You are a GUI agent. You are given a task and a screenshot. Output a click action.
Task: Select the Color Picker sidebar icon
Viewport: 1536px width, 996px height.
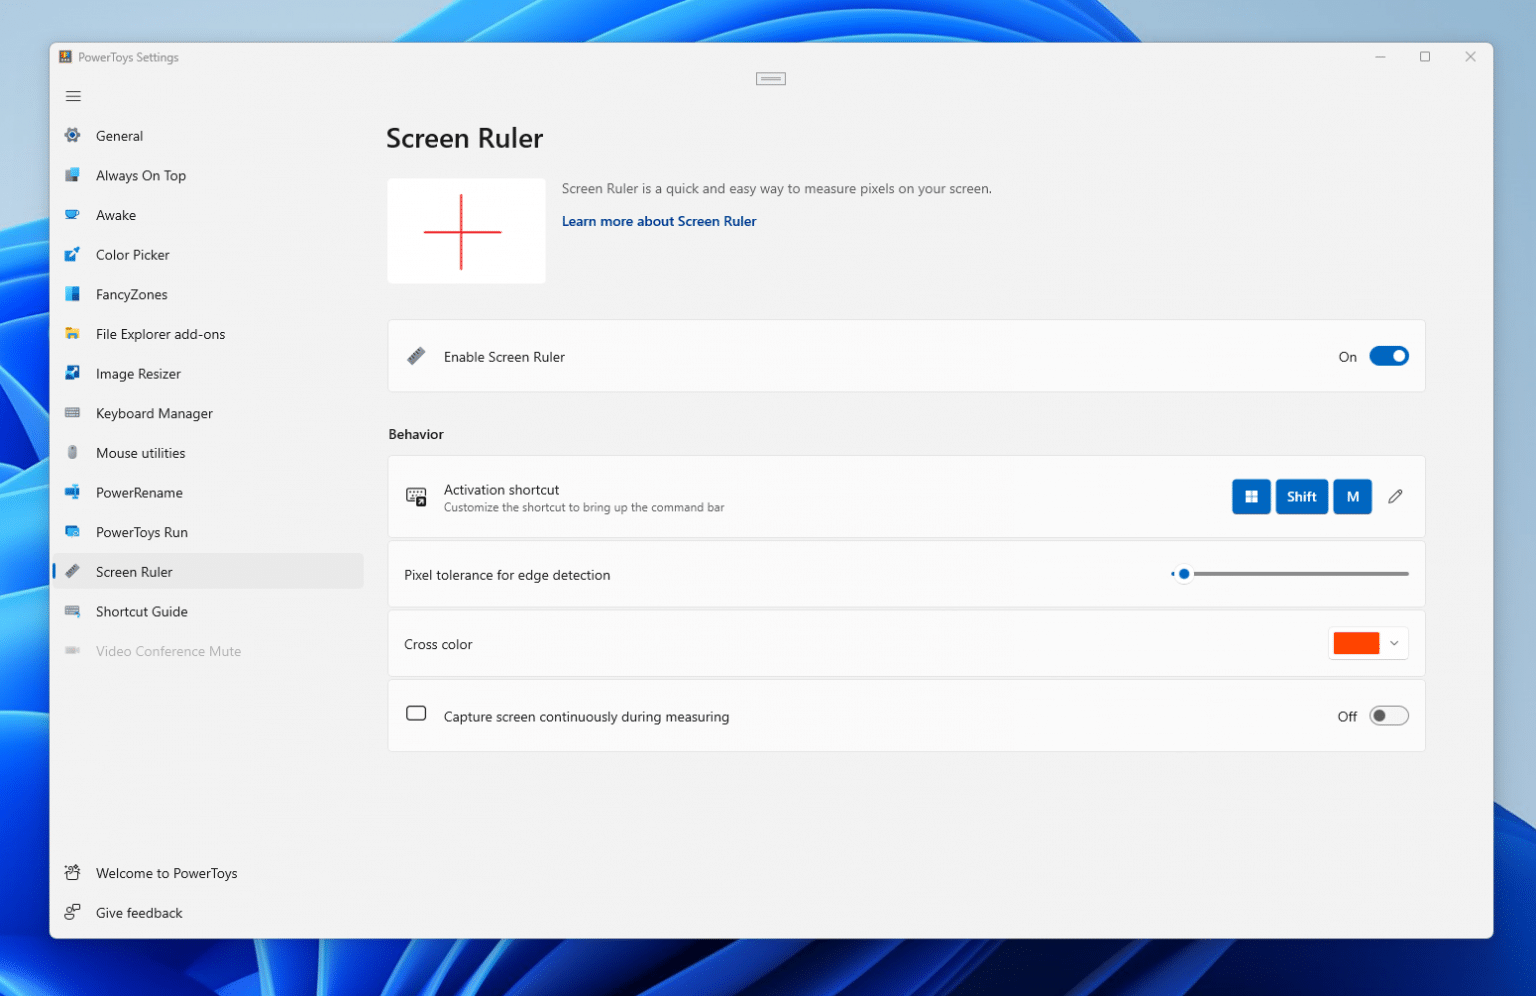coord(73,254)
